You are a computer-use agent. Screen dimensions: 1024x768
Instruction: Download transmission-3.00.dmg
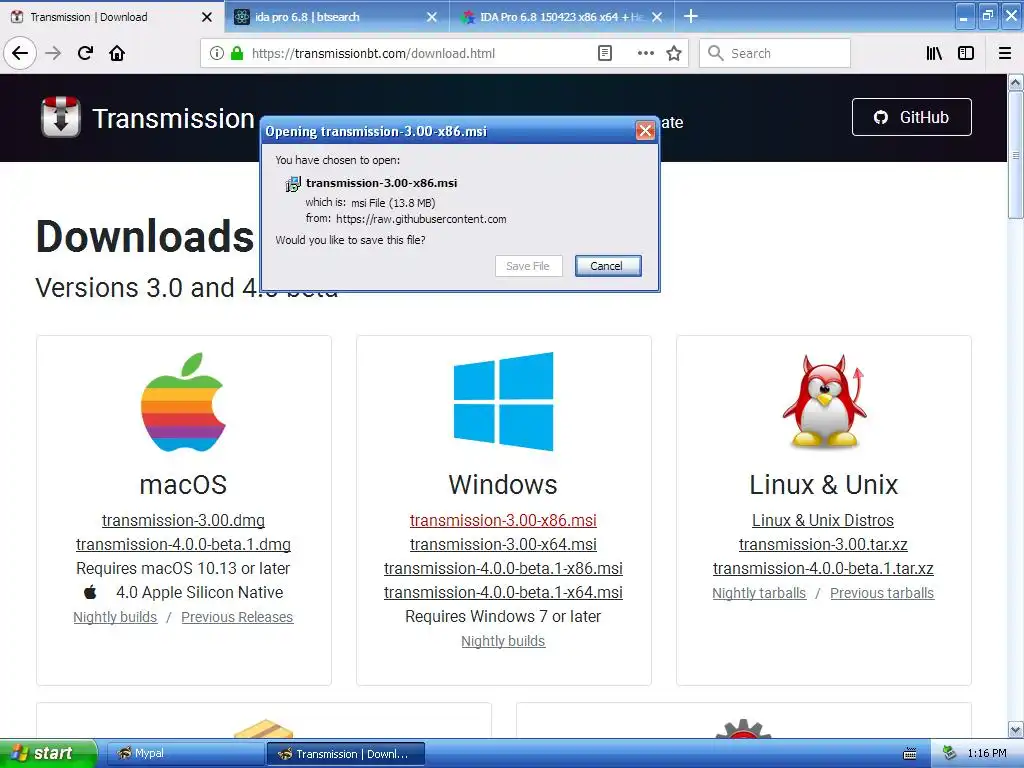click(x=184, y=520)
